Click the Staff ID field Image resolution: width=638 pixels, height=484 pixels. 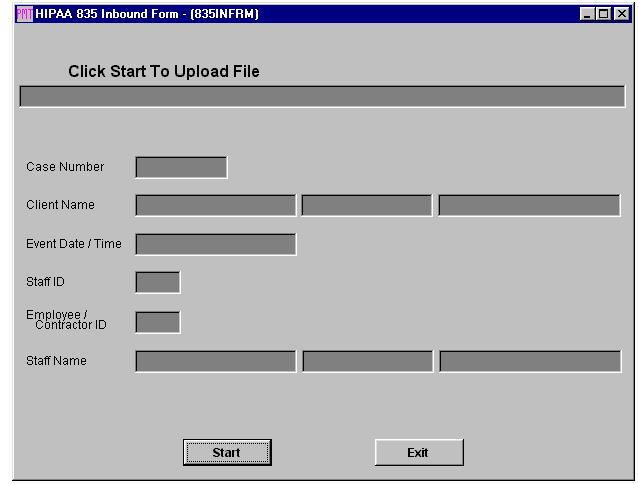coord(157,282)
